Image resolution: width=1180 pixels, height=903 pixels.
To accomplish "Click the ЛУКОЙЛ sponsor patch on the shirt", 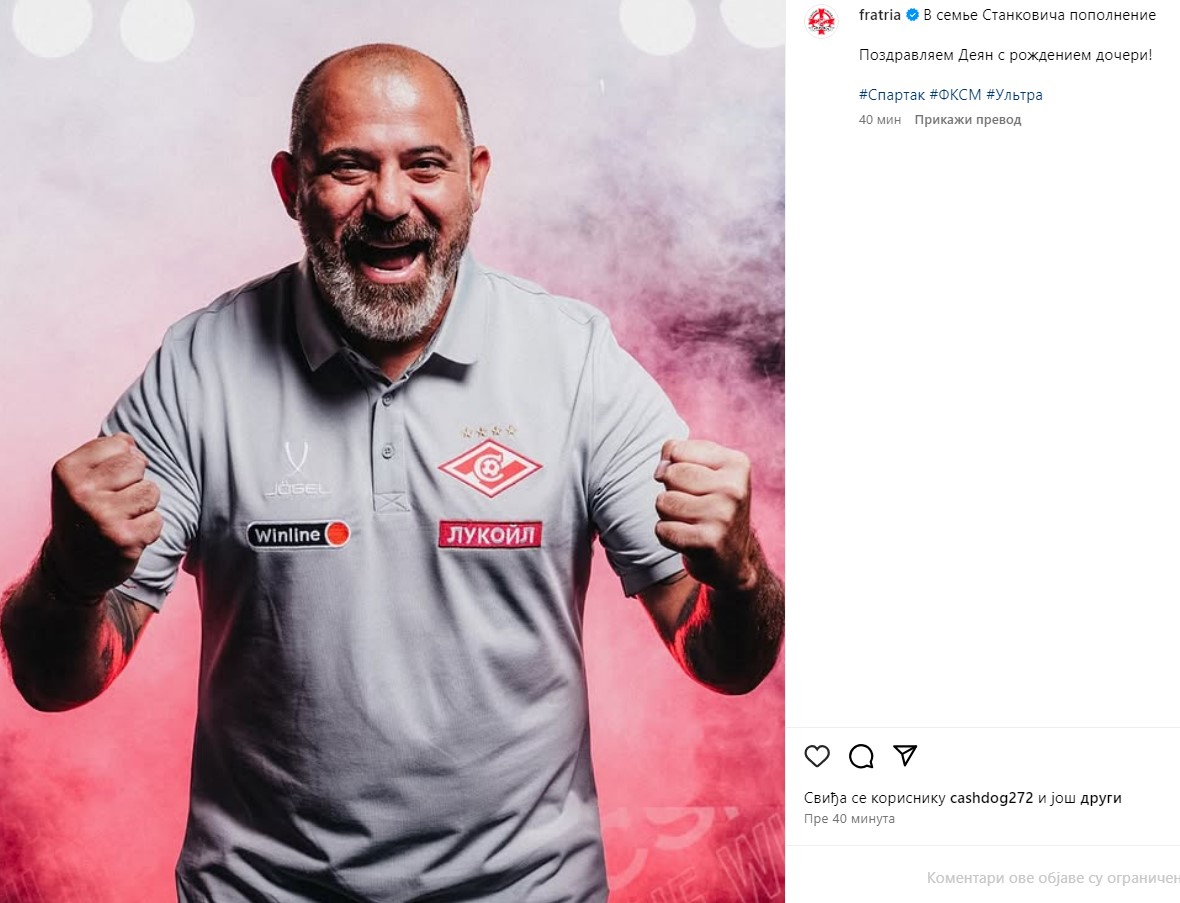I will click(490, 534).
